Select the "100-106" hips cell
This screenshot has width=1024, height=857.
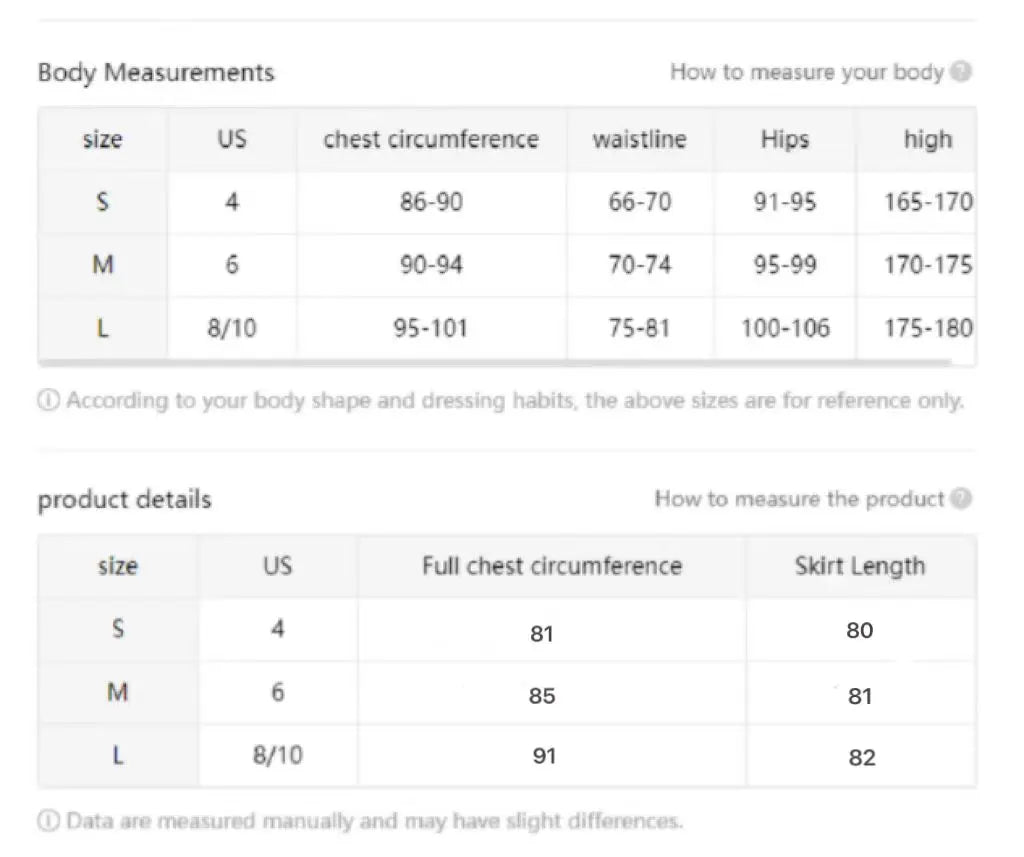pyautogui.click(x=785, y=328)
